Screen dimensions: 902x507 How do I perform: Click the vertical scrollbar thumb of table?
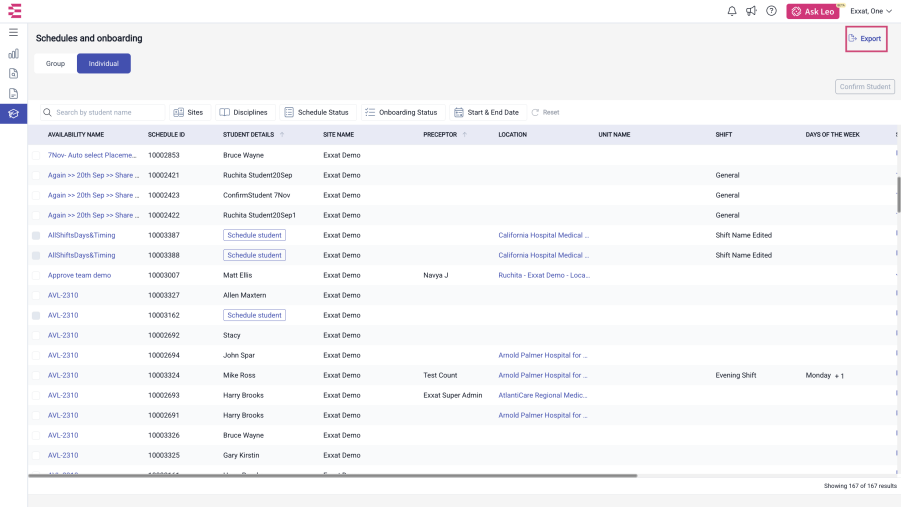point(899,195)
